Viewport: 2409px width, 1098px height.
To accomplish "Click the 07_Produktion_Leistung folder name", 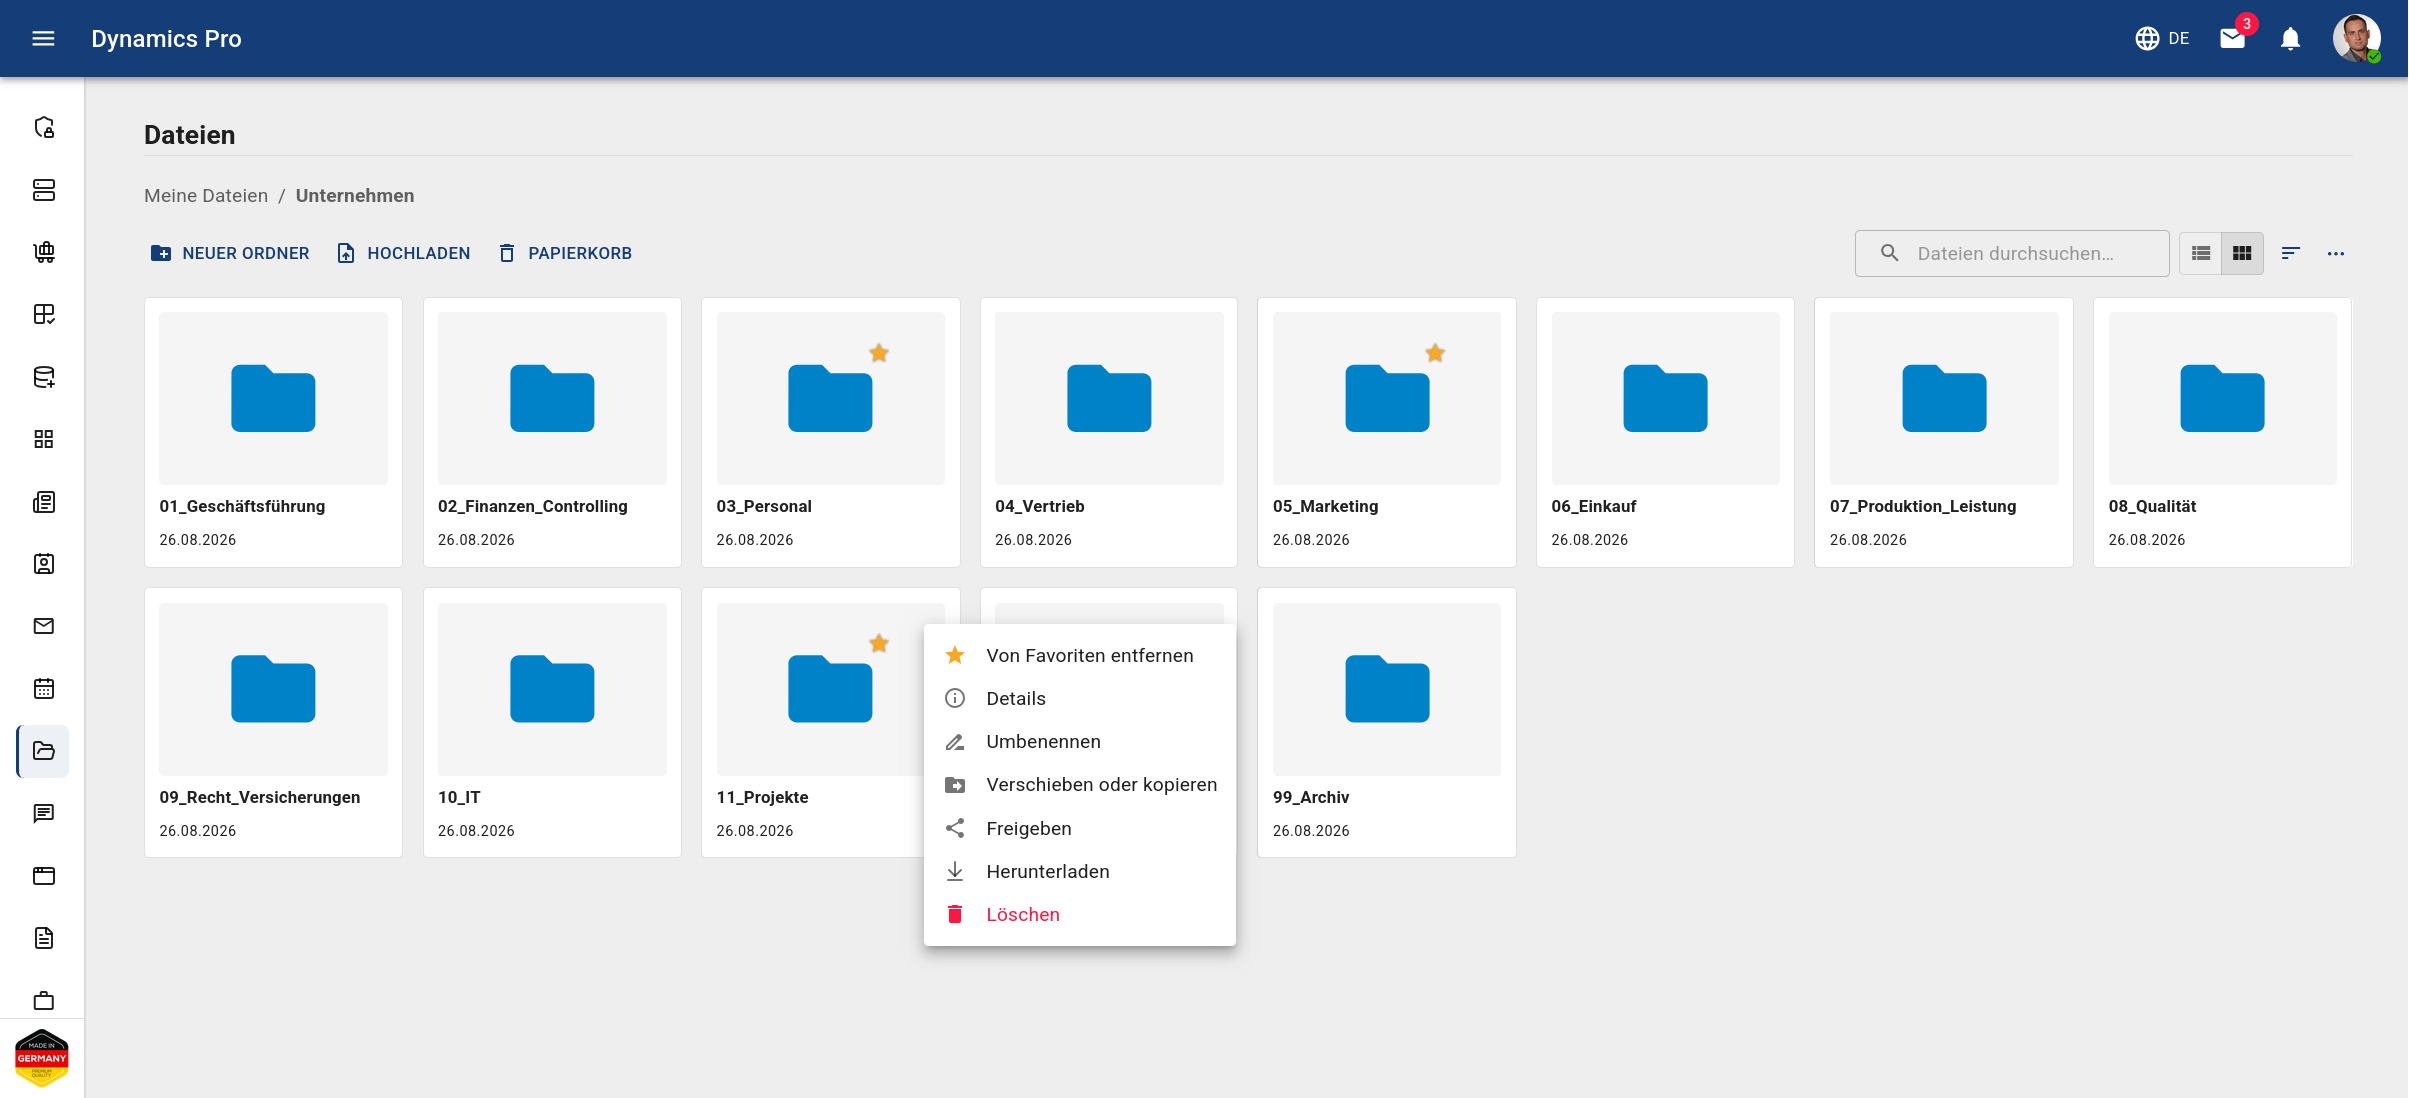I will pyautogui.click(x=1923, y=507).
